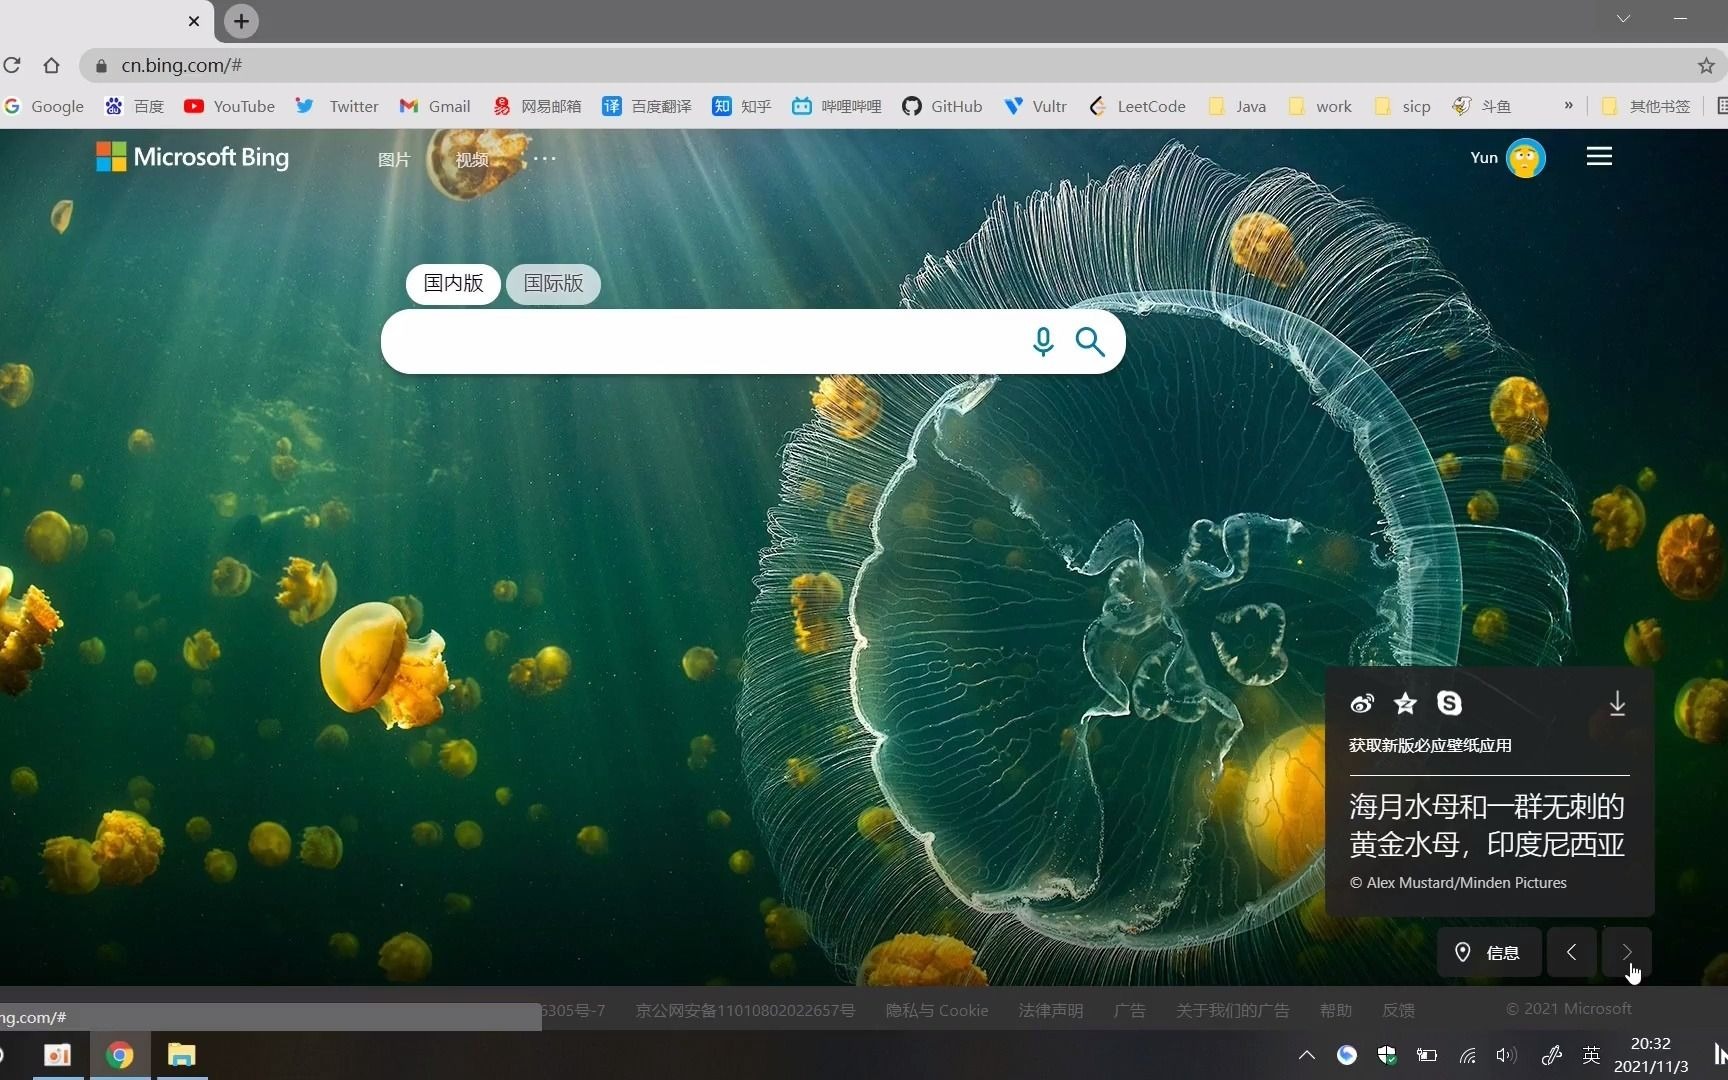
Task: Open YouTube bookmark
Action: pyautogui.click(x=229, y=106)
